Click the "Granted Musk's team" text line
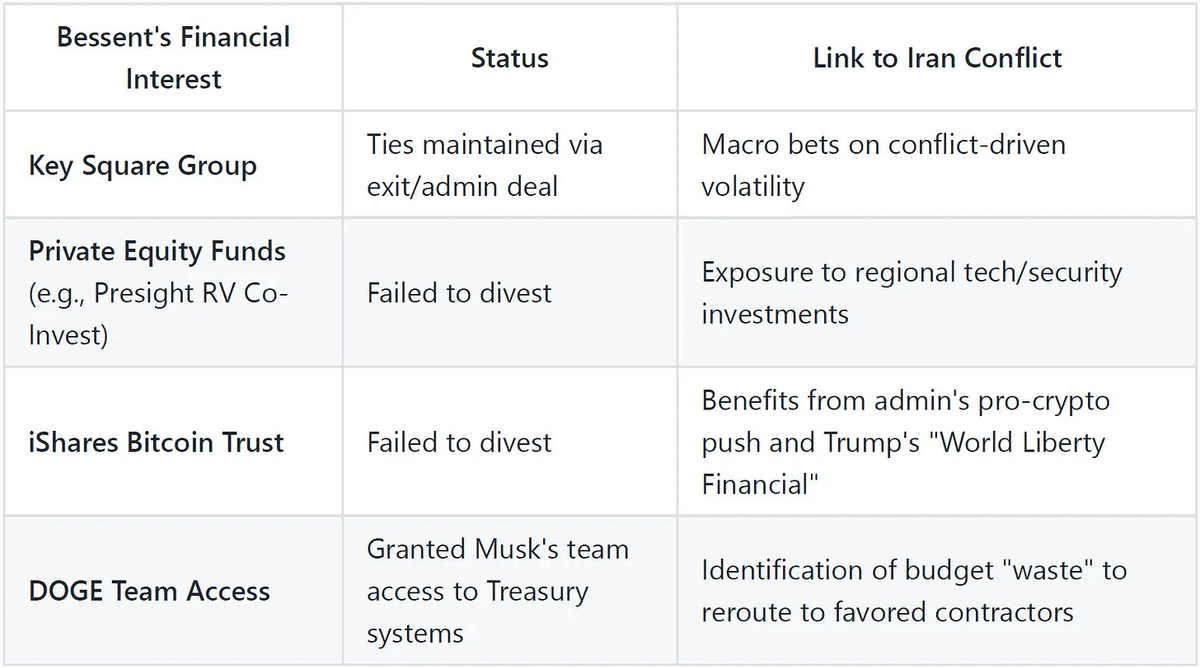The image size is (1200, 668). (x=497, y=549)
